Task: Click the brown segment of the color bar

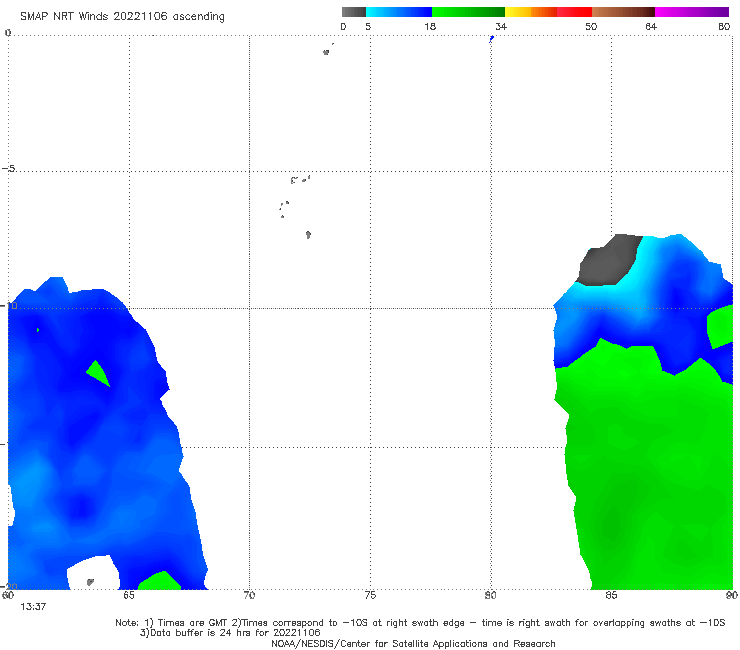Action: click(x=623, y=12)
